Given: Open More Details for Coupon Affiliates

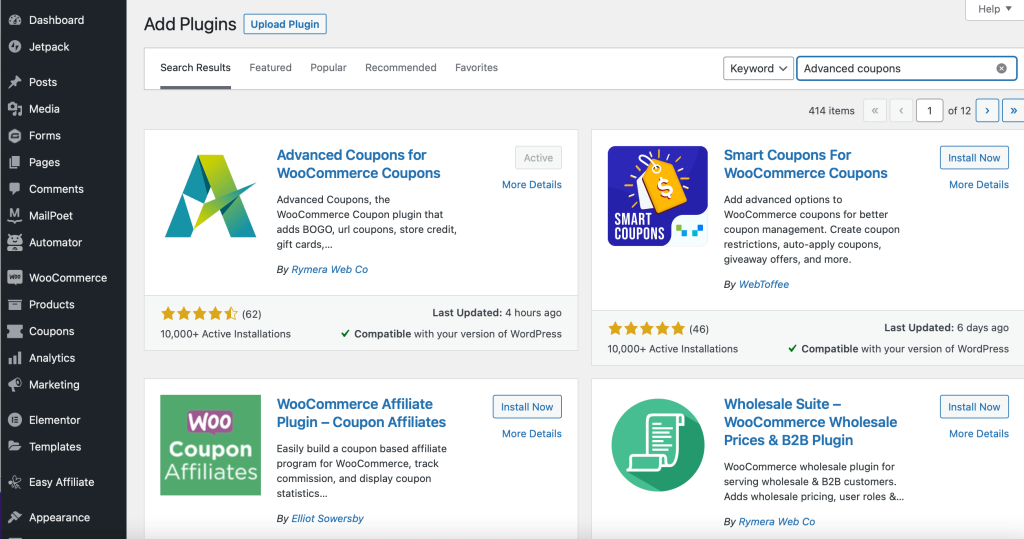Looking at the screenshot, I should coord(532,434).
